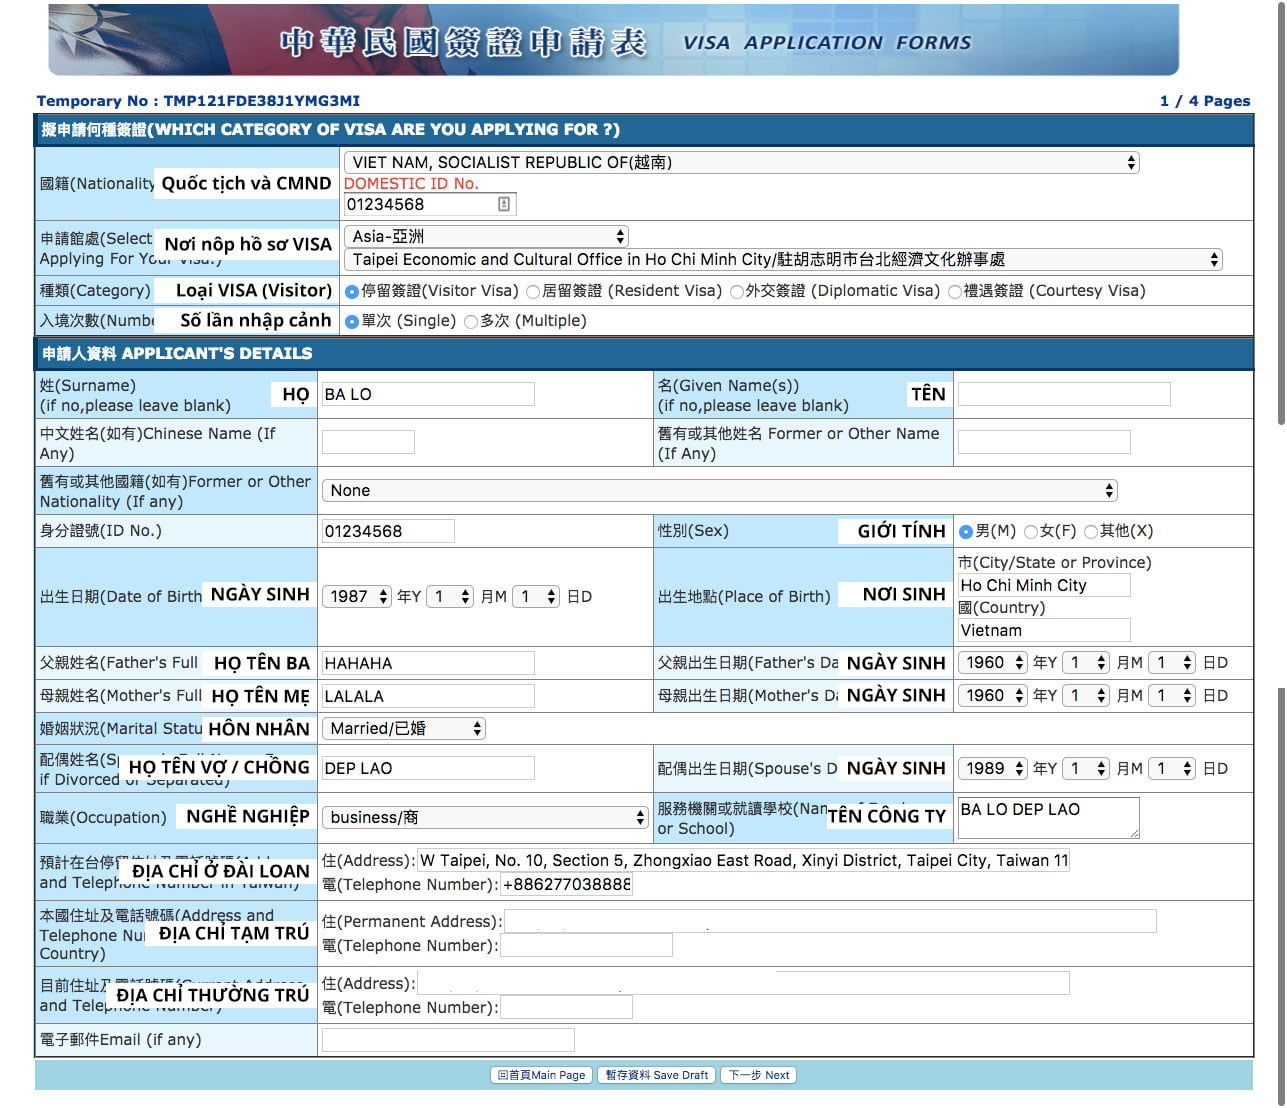Click the Save Draft button
1287x1108 pixels.
click(x=657, y=1075)
